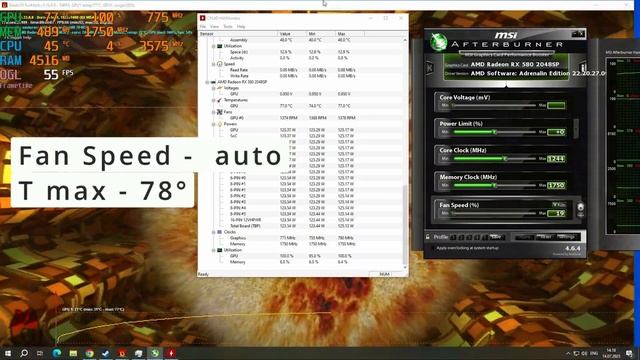Open the File menu in HWMonitor
640x360 pixels.
point(202,27)
